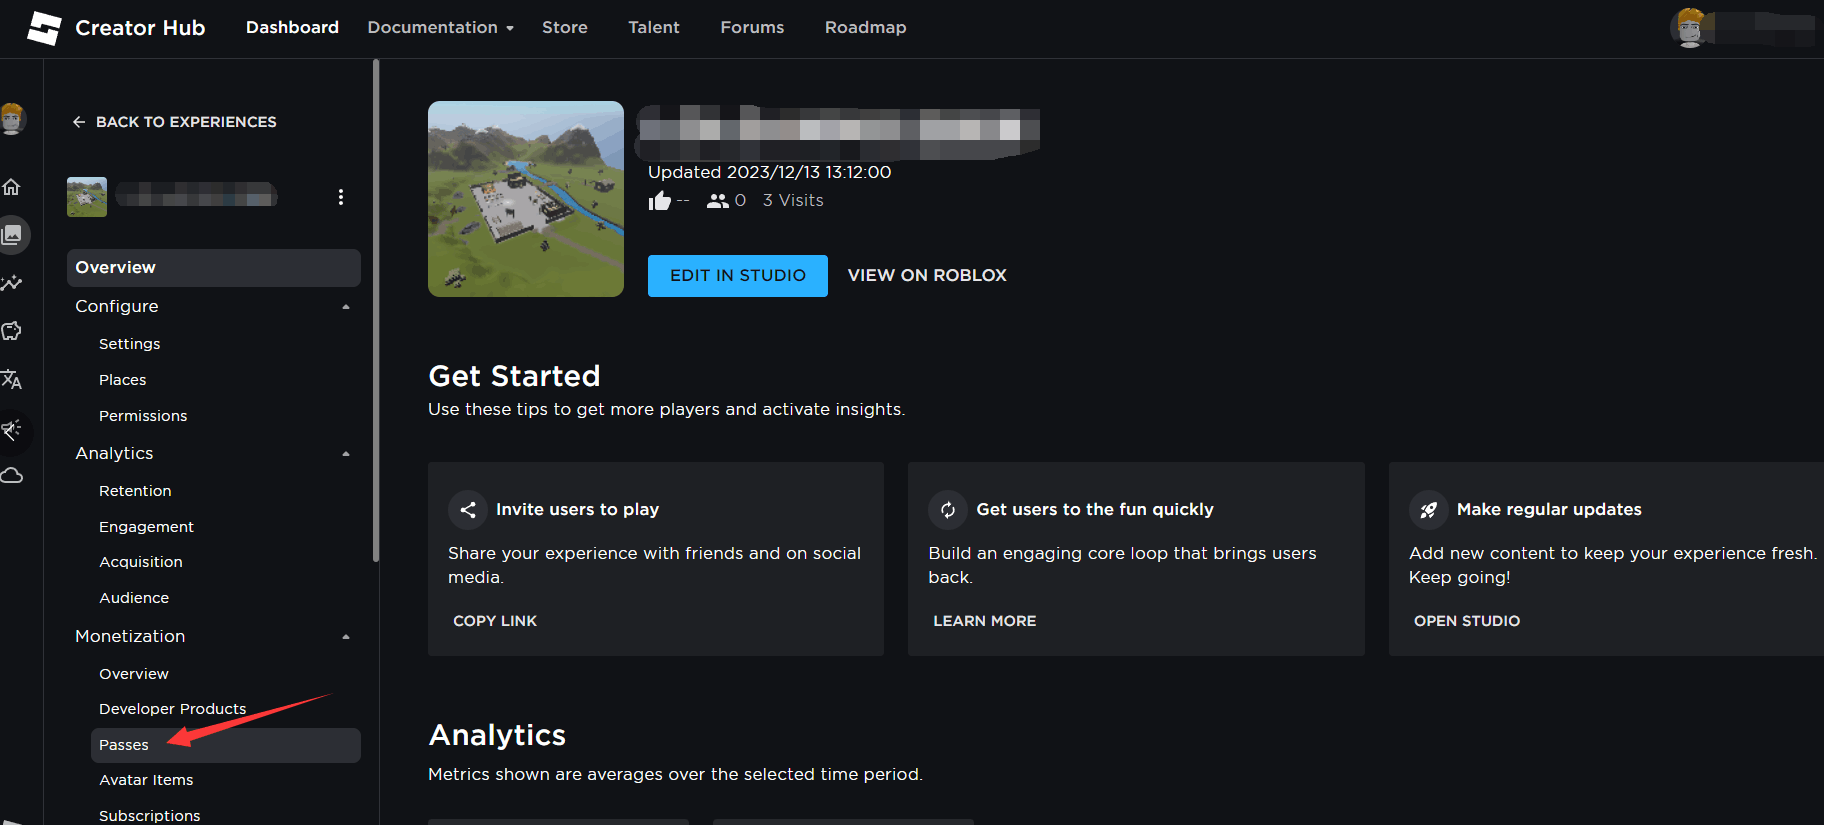1824x825 pixels.
Task: Open Creations gallery icon in left rail
Action: tap(12, 235)
